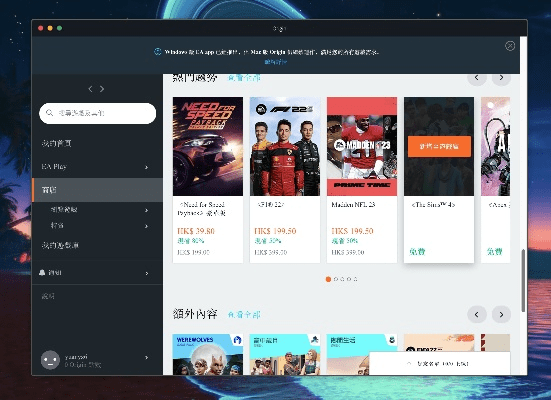Viewport: 551px width, 400px height.
Task: Expand the Deals submenu under Store
Action: click(x=147, y=226)
